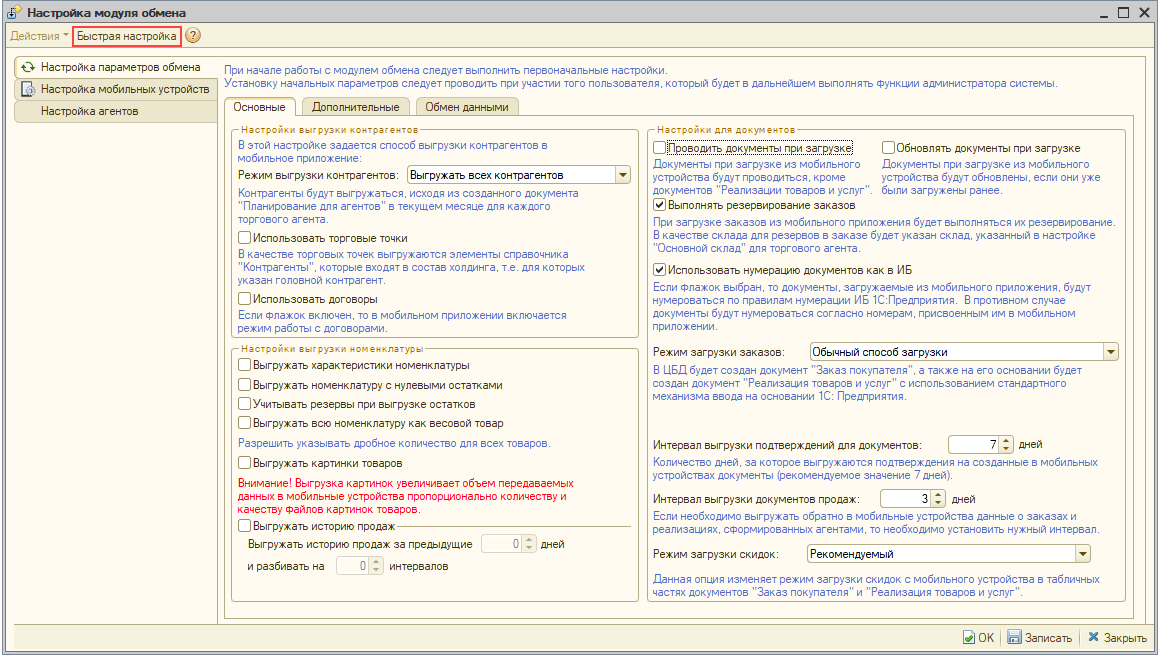The width and height of the screenshot is (1158, 655).
Task: Enable Использовать договоры checkbox
Action: [x=244, y=299]
